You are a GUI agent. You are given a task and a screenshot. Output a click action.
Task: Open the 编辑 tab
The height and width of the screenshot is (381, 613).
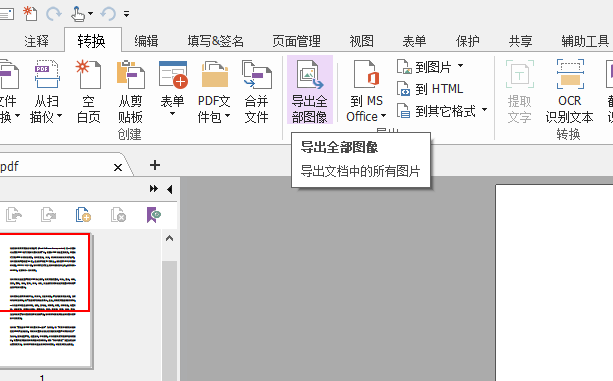pyautogui.click(x=146, y=41)
